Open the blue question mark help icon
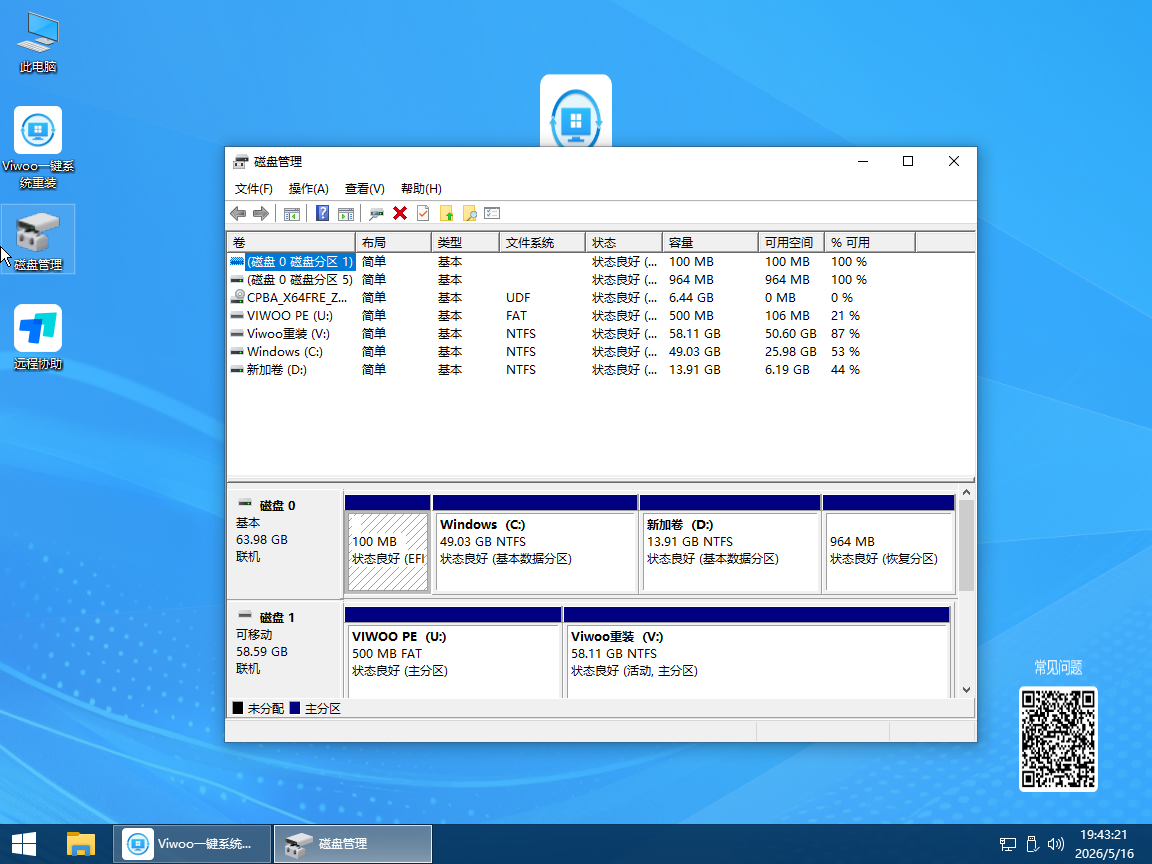The height and width of the screenshot is (864, 1152). 322,213
